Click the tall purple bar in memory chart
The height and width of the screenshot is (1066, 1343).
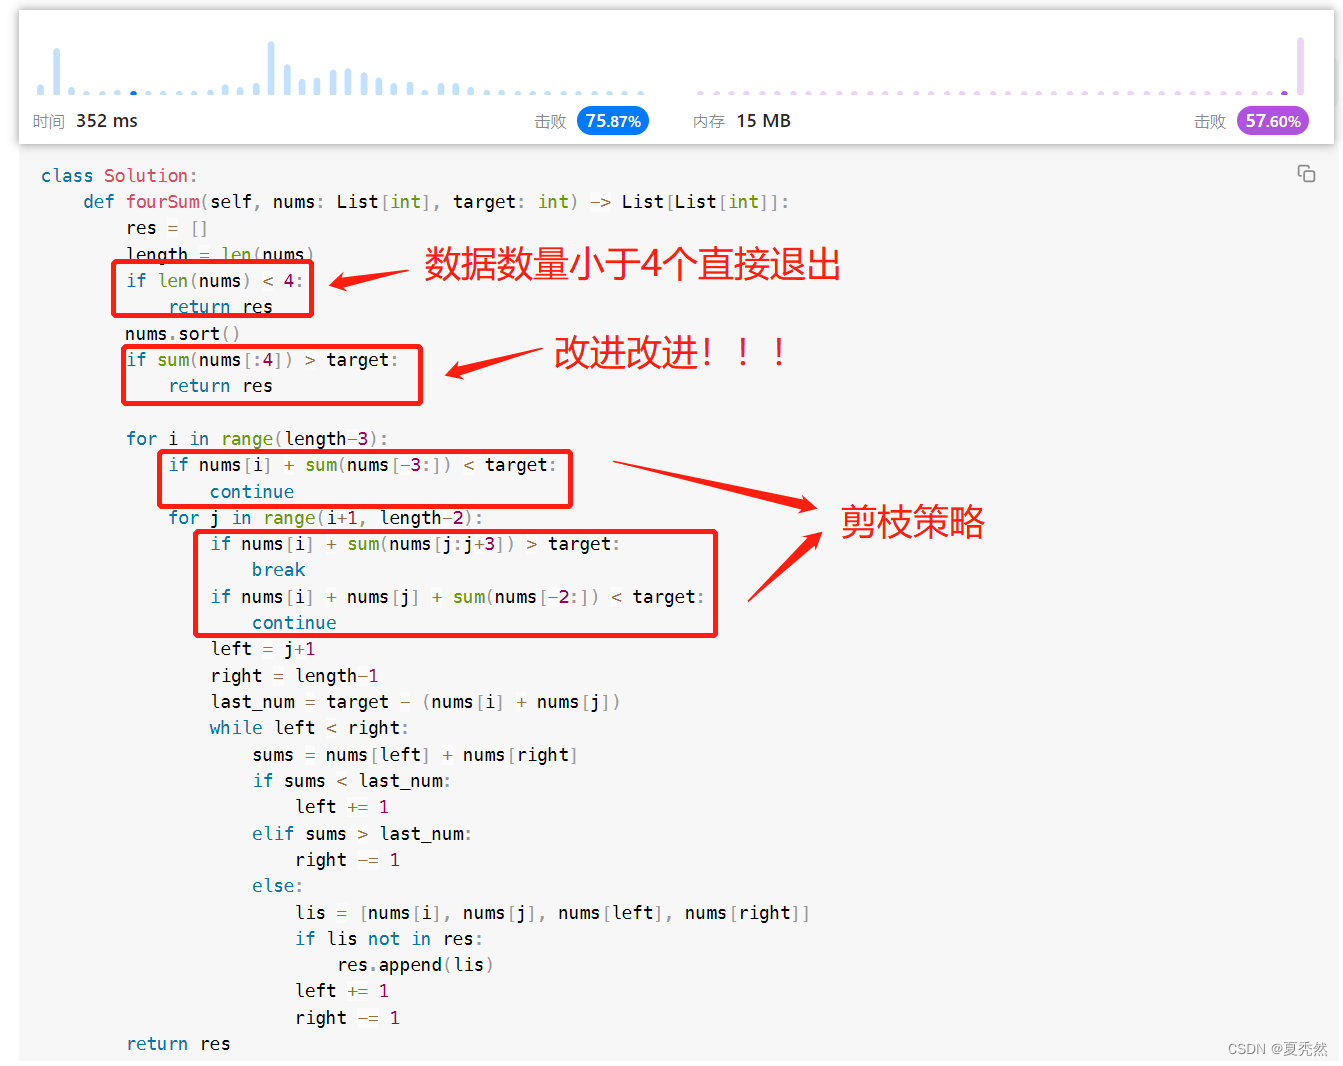point(1300,66)
